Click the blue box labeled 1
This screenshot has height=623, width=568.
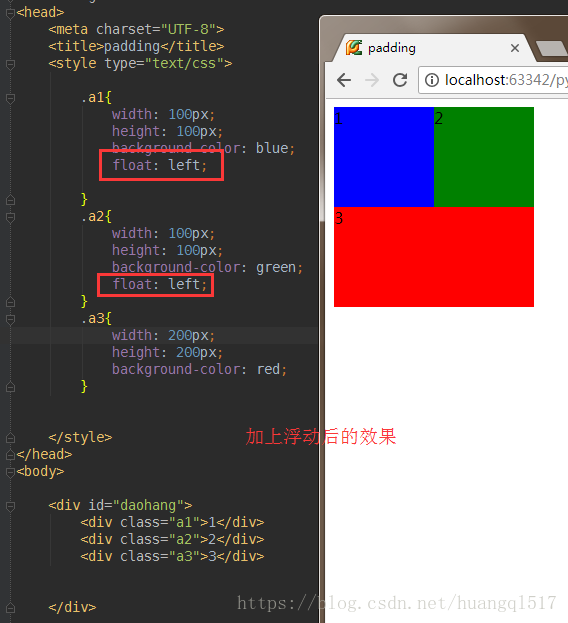(384, 157)
